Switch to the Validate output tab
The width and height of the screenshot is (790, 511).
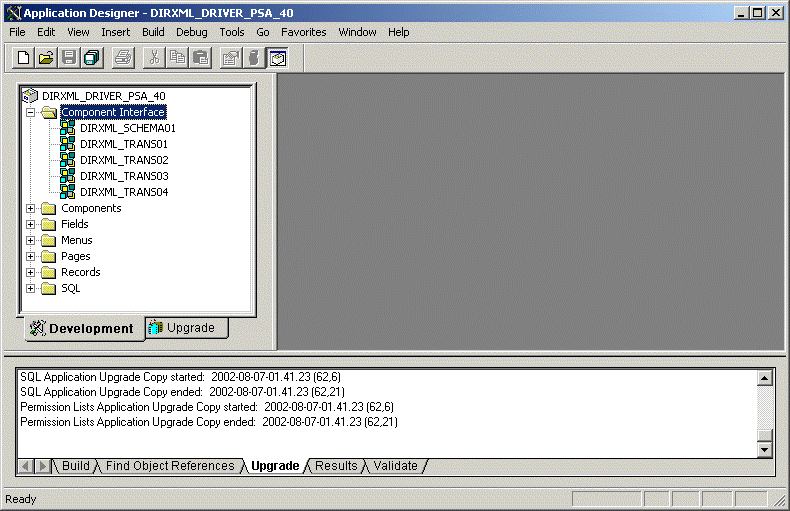[x=396, y=466]
